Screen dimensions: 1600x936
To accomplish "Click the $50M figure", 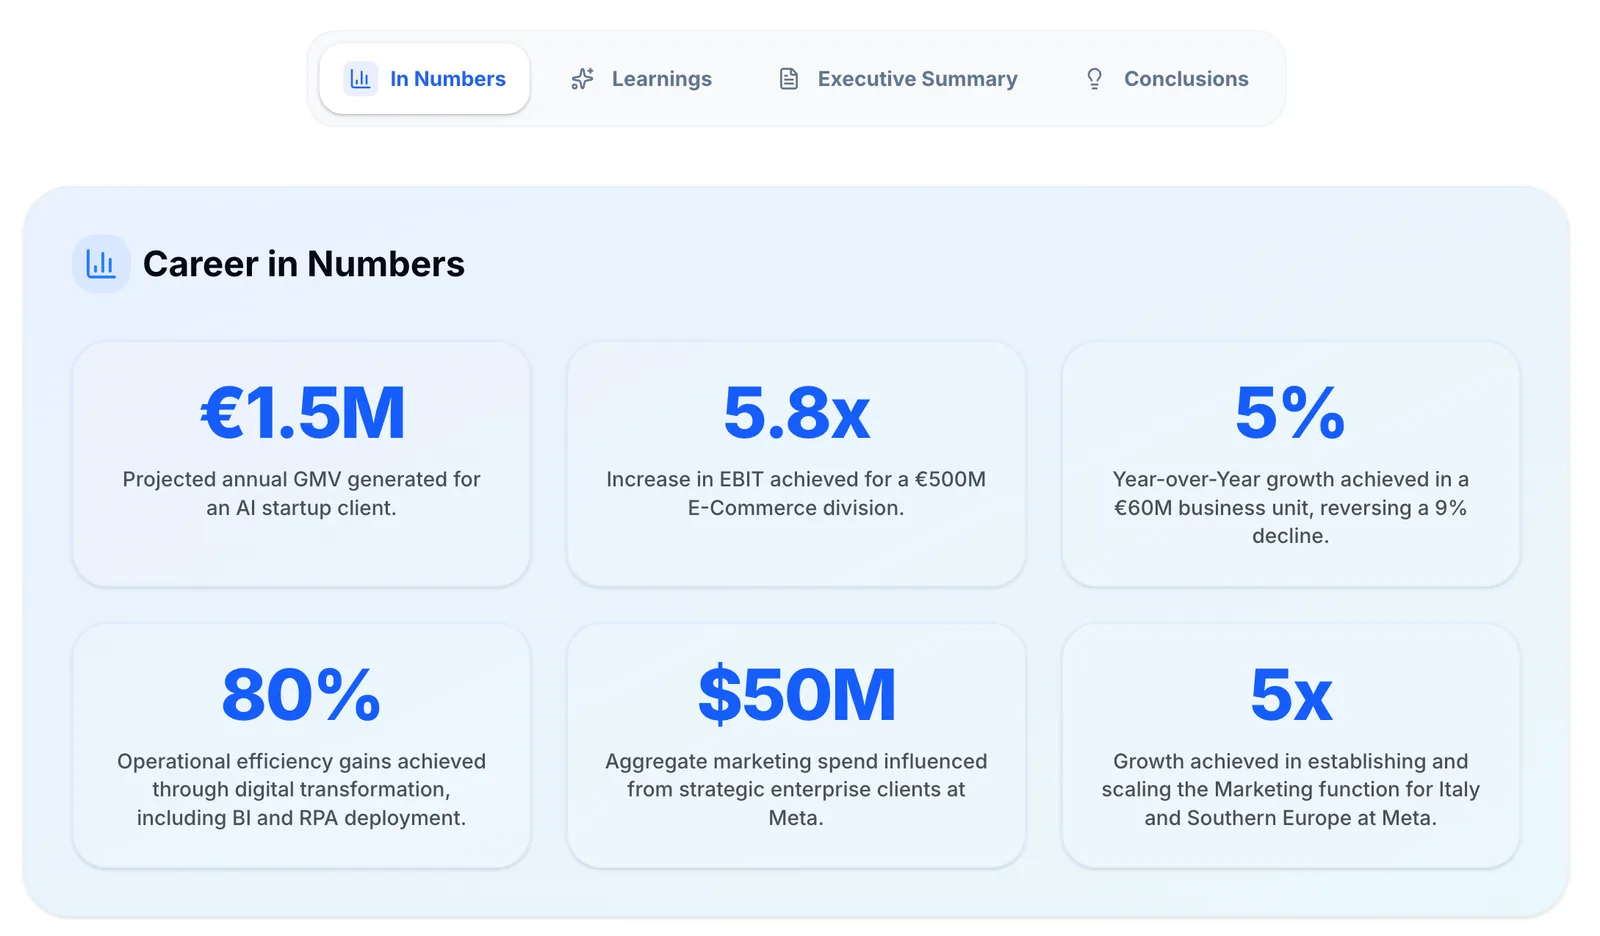I will [x=796, y=694].
